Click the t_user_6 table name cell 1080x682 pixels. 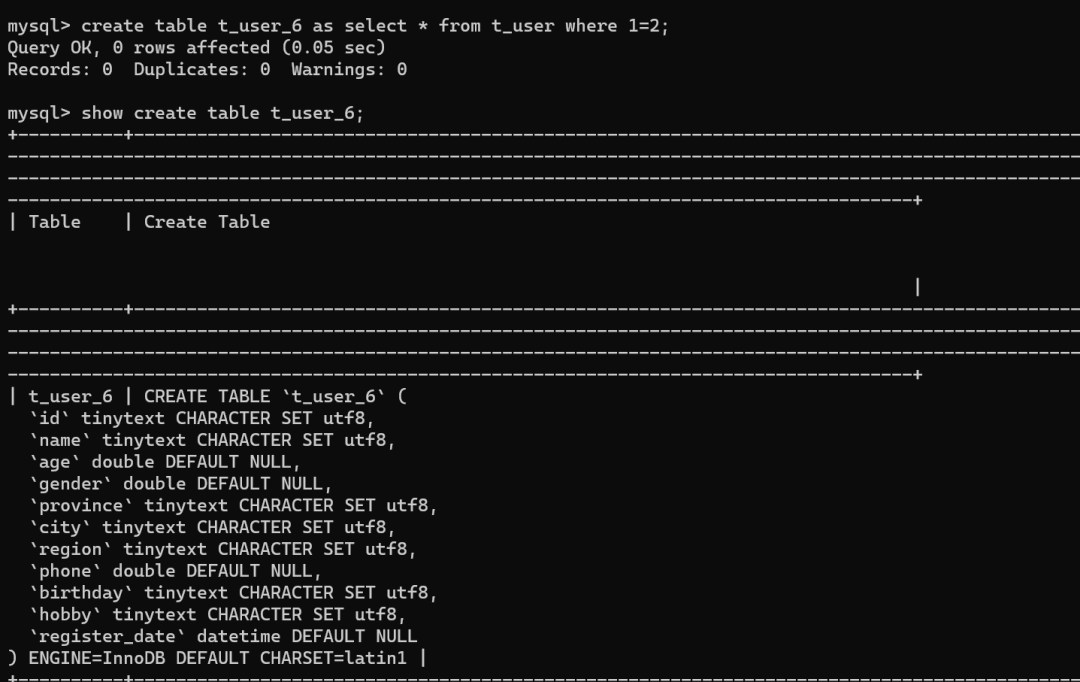(70, 397)
